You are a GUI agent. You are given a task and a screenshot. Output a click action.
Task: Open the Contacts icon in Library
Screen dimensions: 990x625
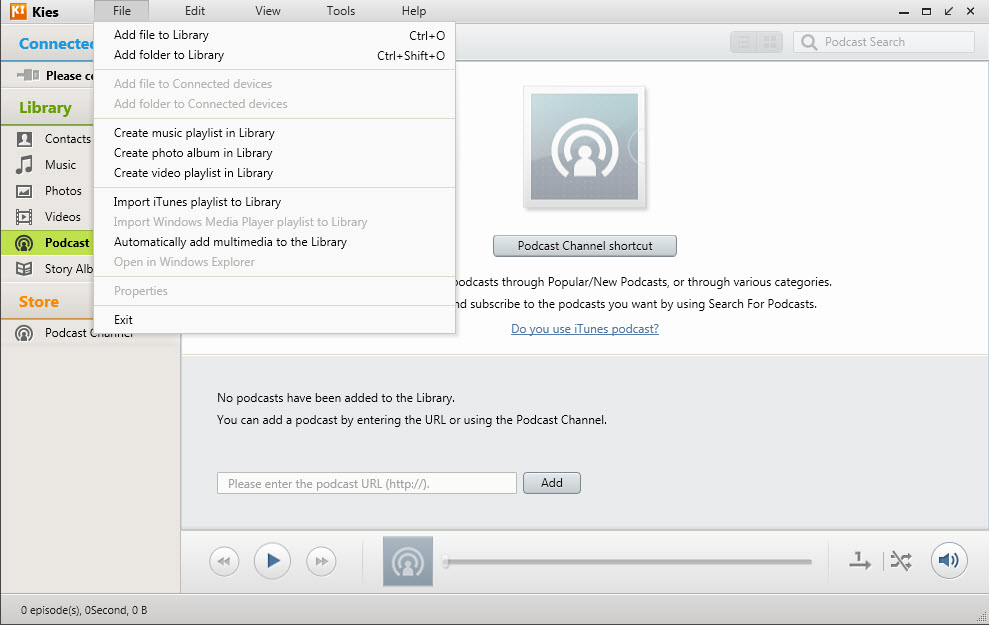point(24,139)
